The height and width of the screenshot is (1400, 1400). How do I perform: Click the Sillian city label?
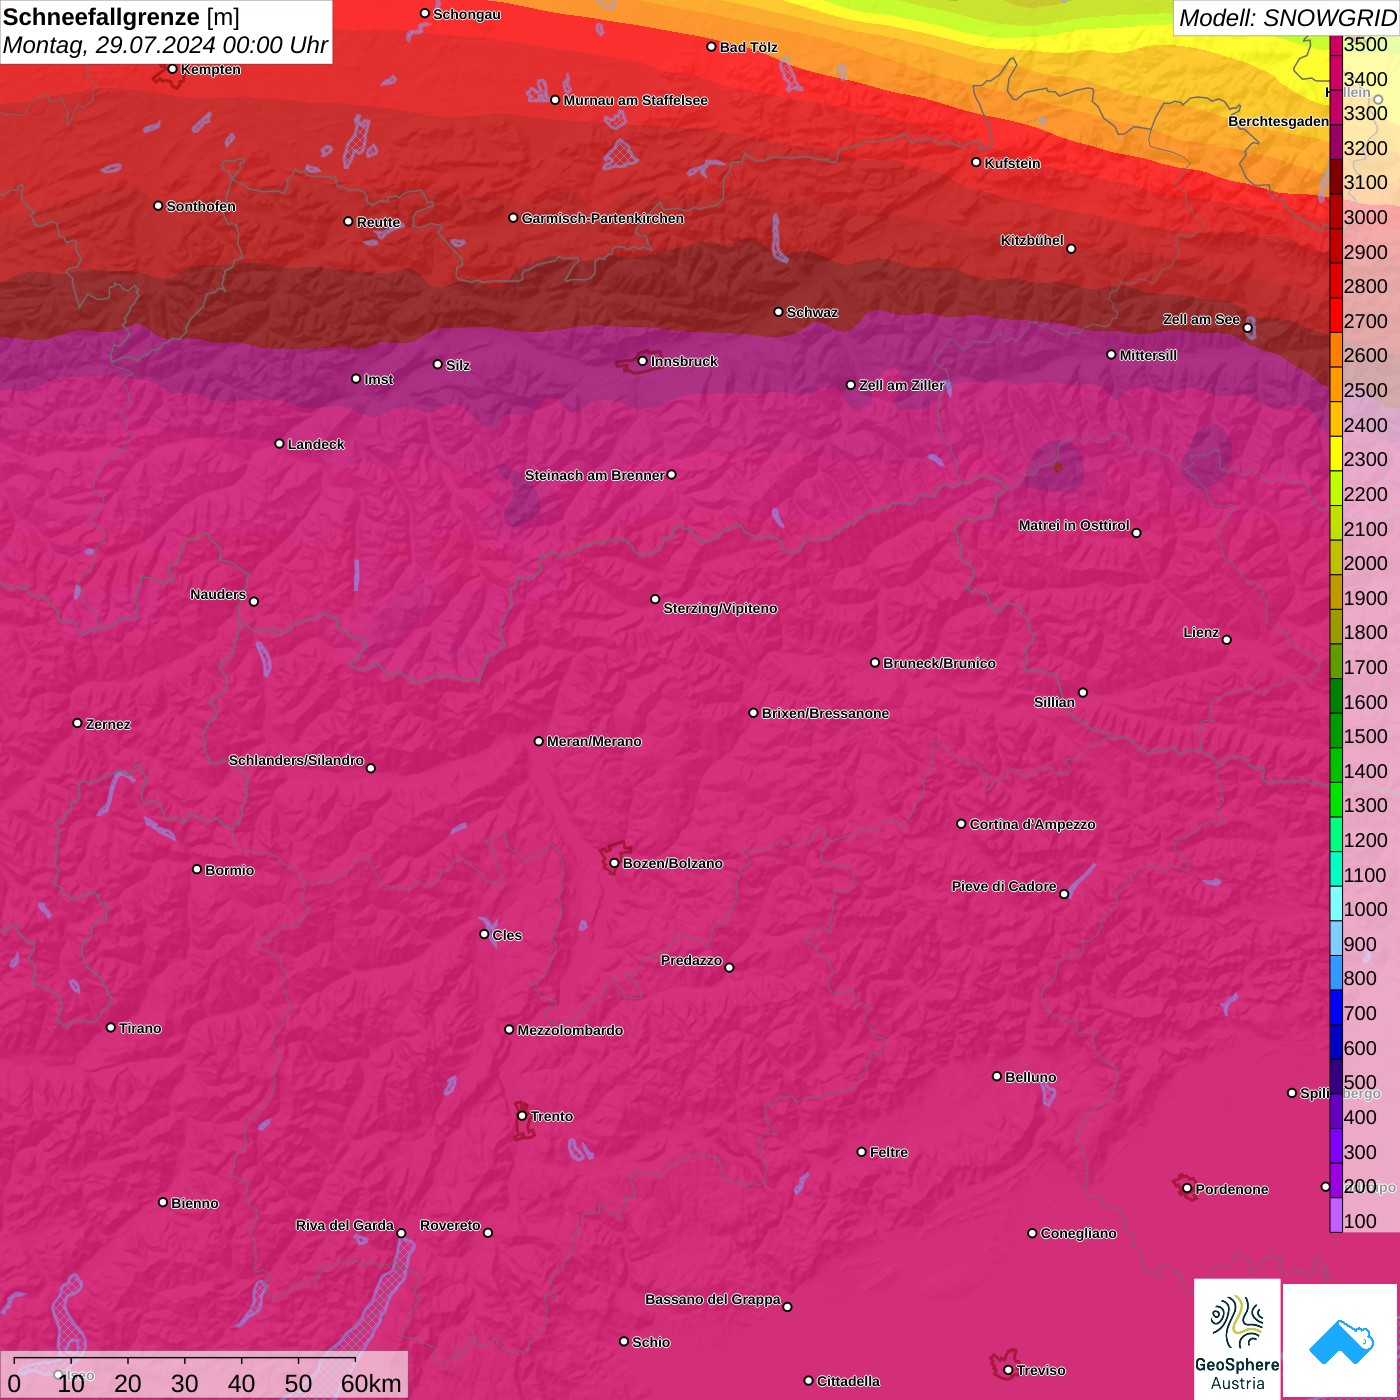(1054, 702)
